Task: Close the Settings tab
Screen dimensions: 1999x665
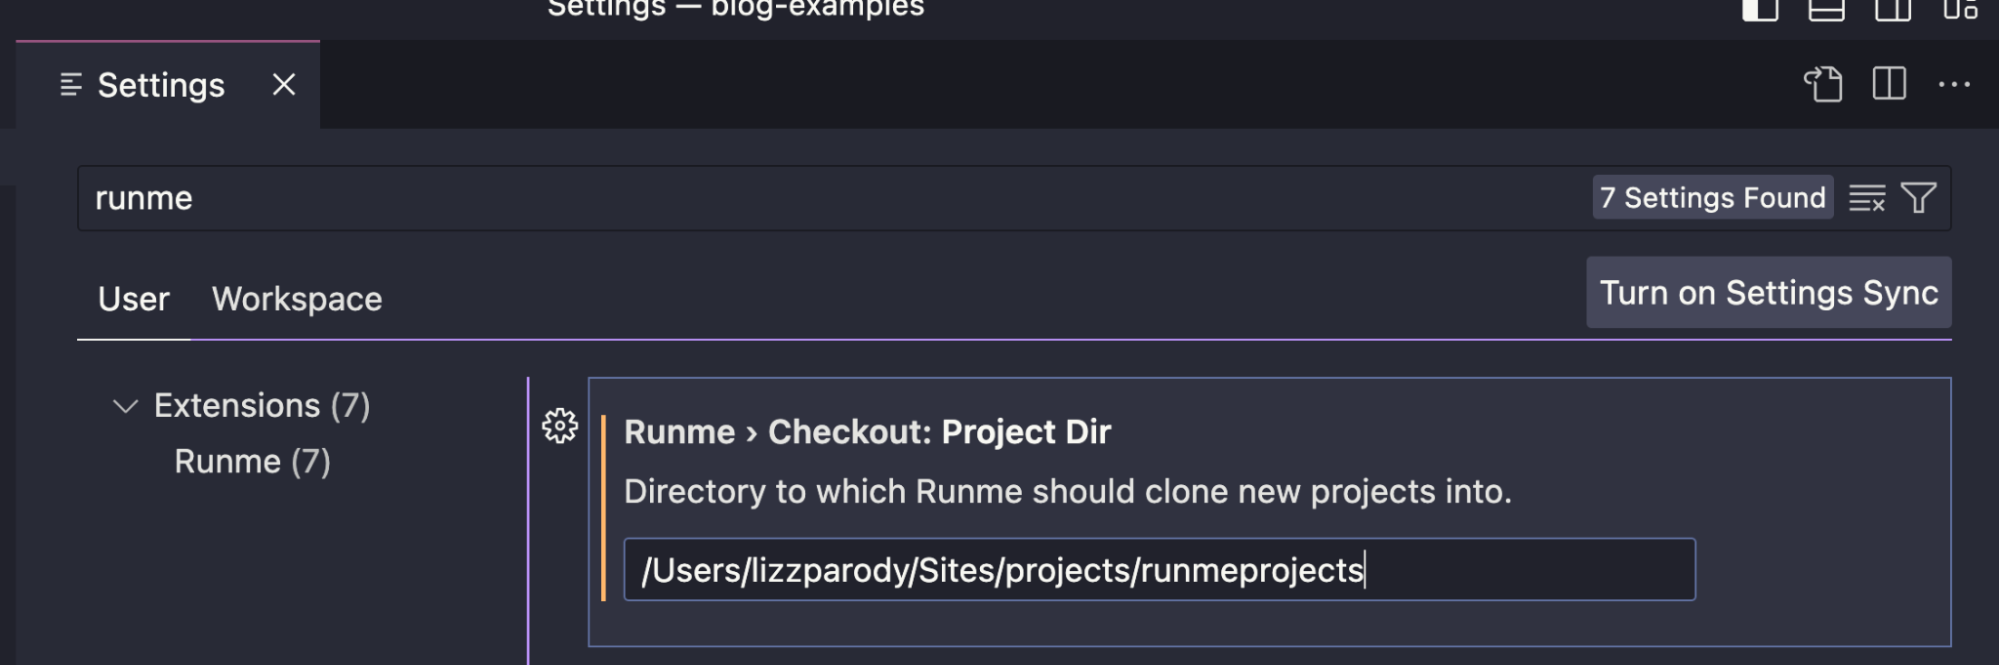Action: (x=283, y=85)
